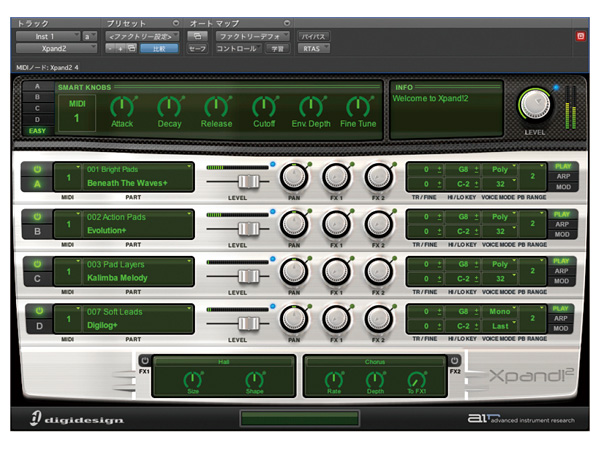Screen dimensions: 600x450
Task: Toggle the セーフ safe button
Action: (x=197, y=49)
